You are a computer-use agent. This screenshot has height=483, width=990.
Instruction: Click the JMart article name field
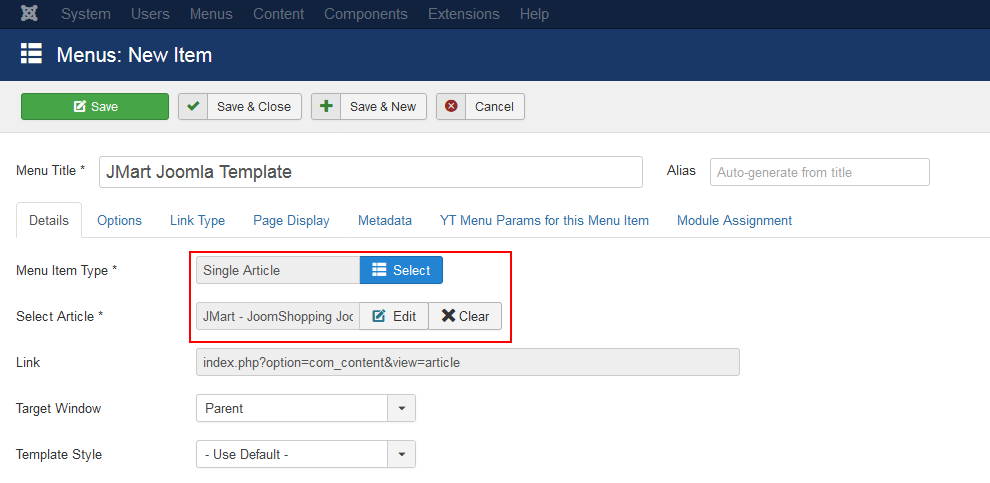pos(278,316)
